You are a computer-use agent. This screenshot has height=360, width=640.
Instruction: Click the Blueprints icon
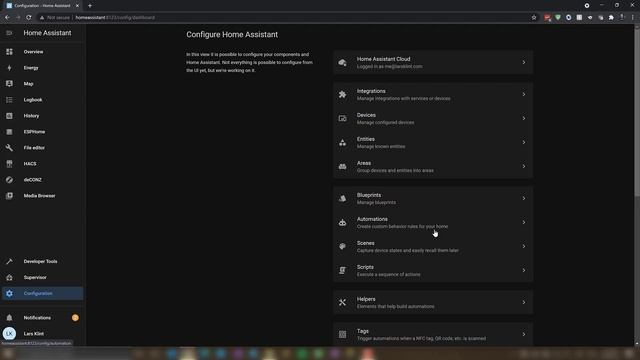pyautogui.click(x=342, y=198)
